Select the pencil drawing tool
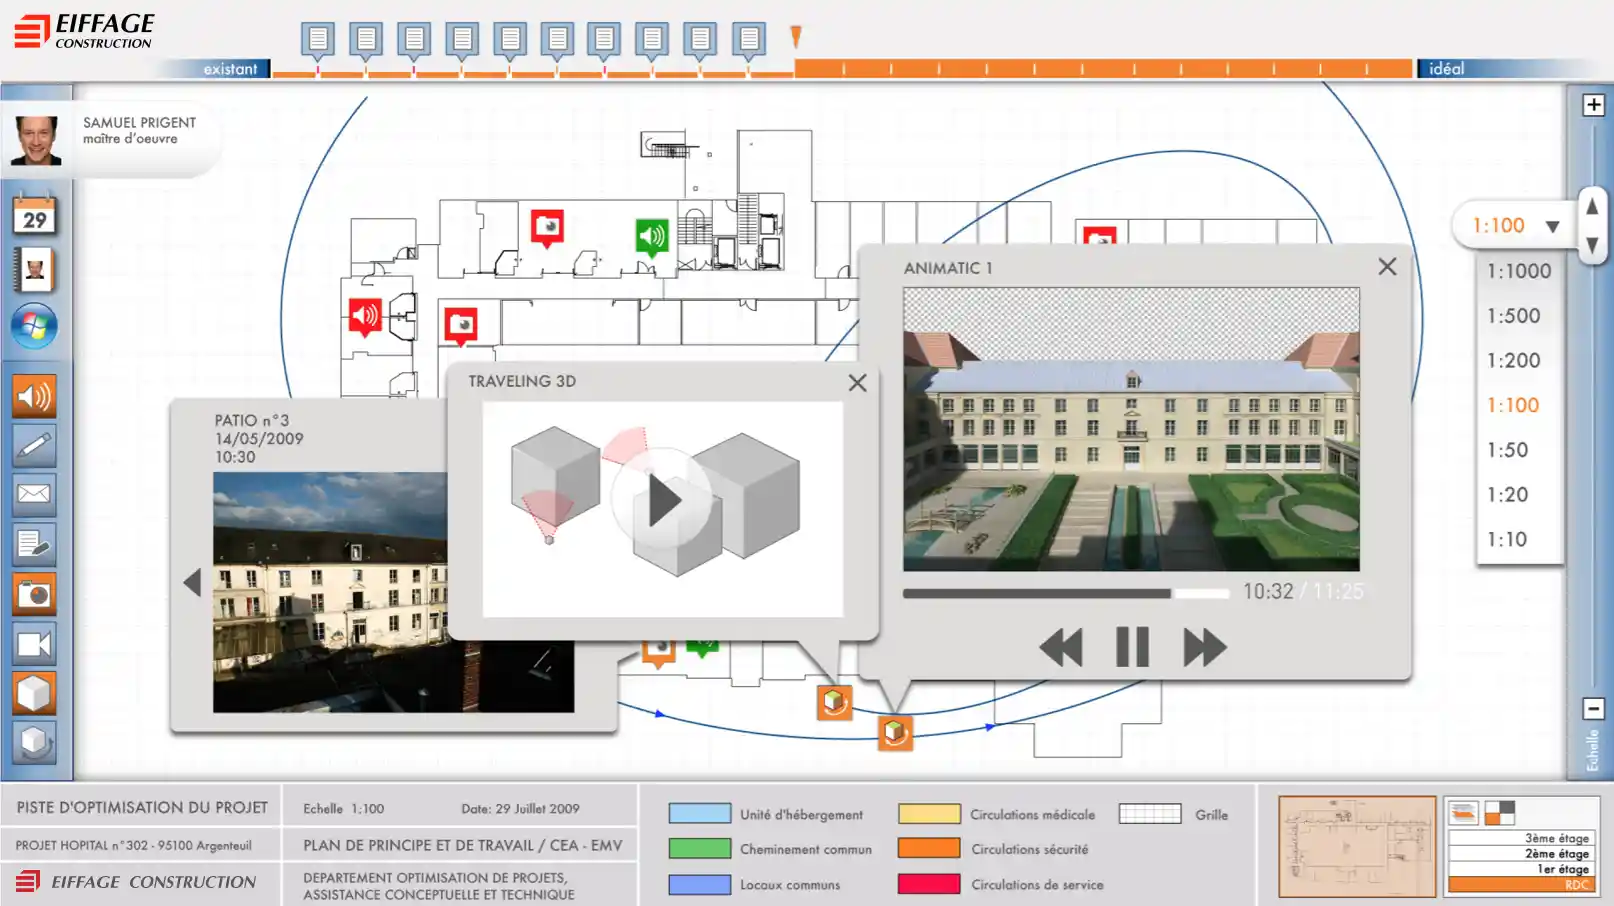The image size is (1614, 906). [x=34, y=446]
